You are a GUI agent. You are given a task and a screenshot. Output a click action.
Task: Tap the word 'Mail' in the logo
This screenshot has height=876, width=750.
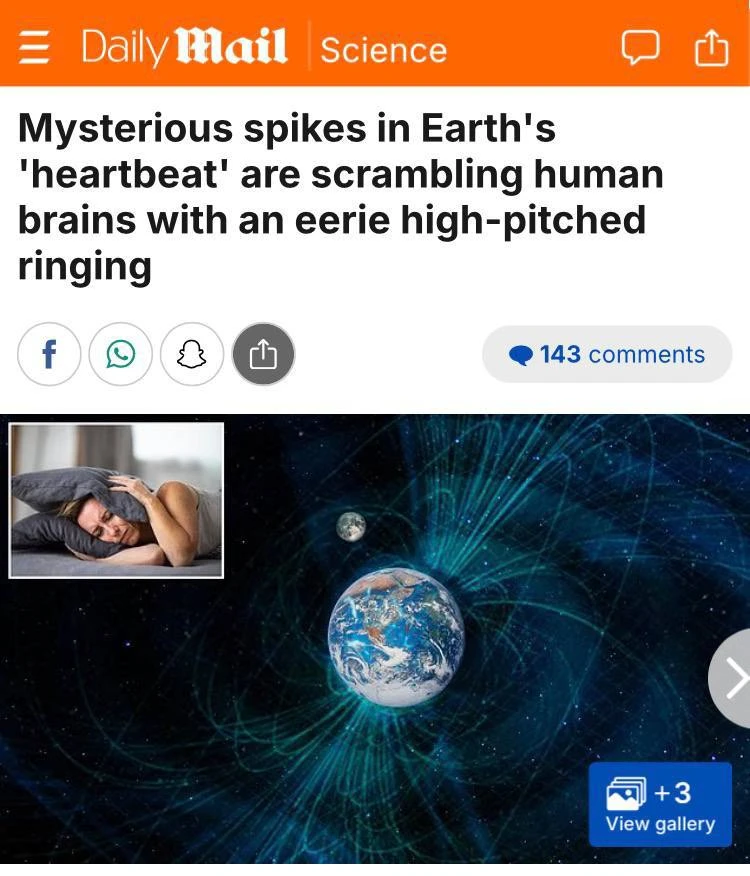(232, 46)
